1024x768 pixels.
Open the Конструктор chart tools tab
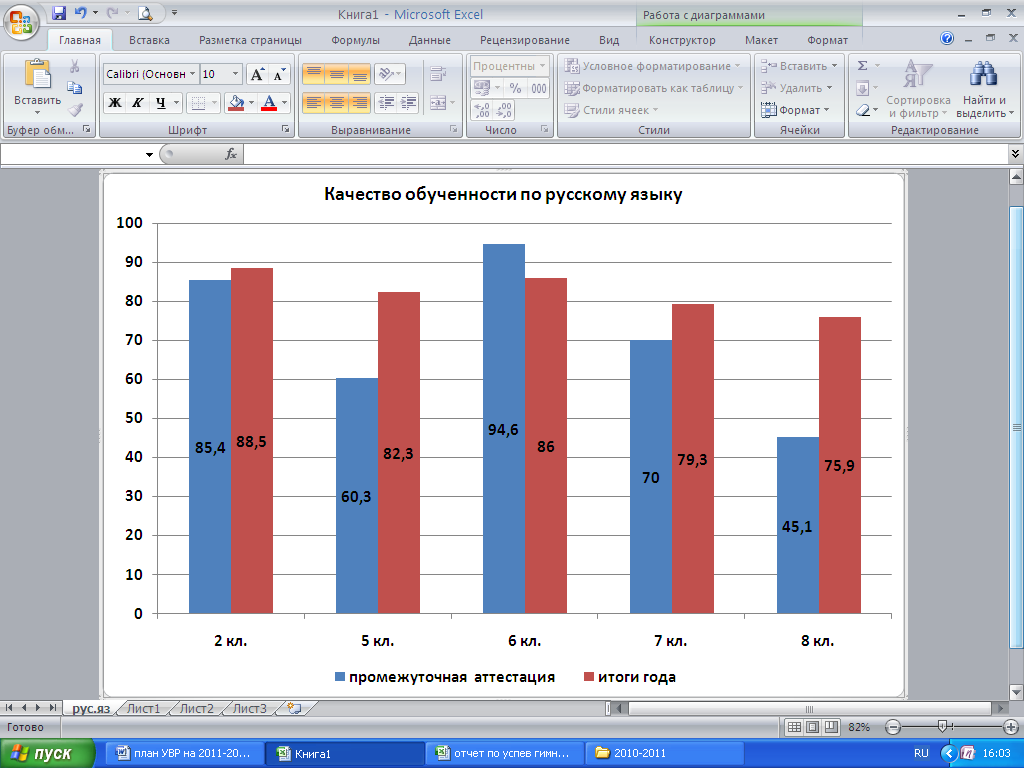point(682,40)
